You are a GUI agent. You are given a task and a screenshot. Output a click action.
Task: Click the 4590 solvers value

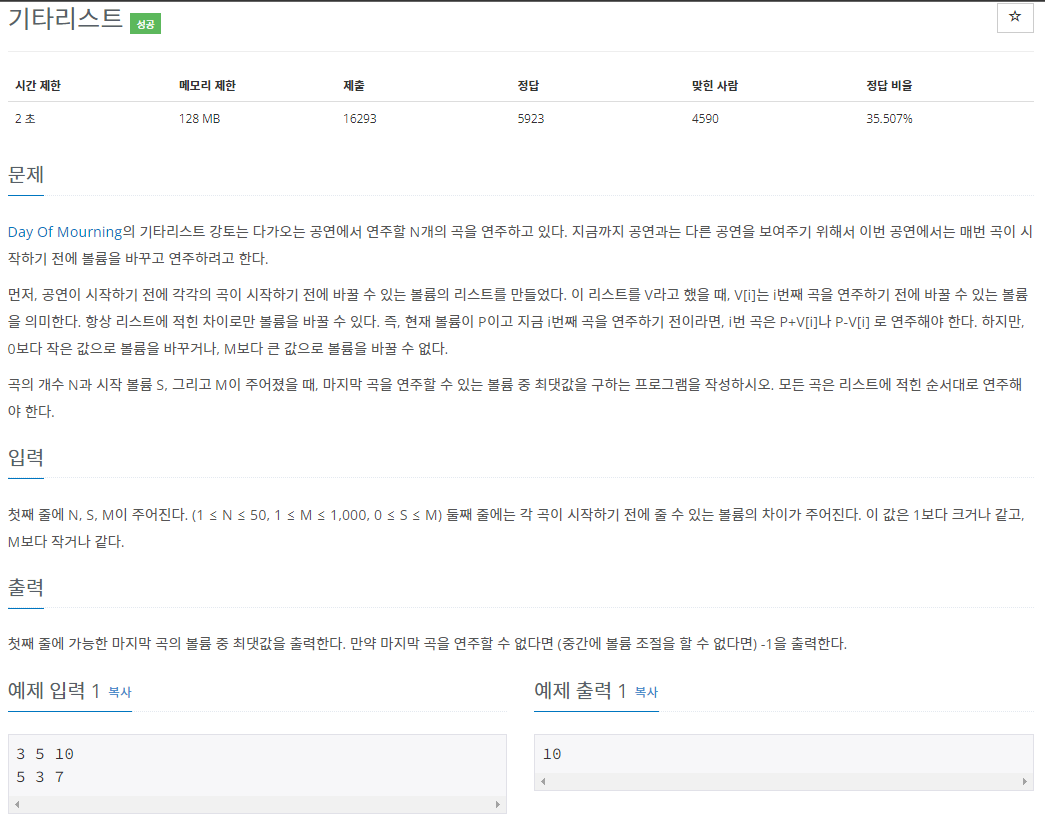pyautogui.click(x=705, y=119)
